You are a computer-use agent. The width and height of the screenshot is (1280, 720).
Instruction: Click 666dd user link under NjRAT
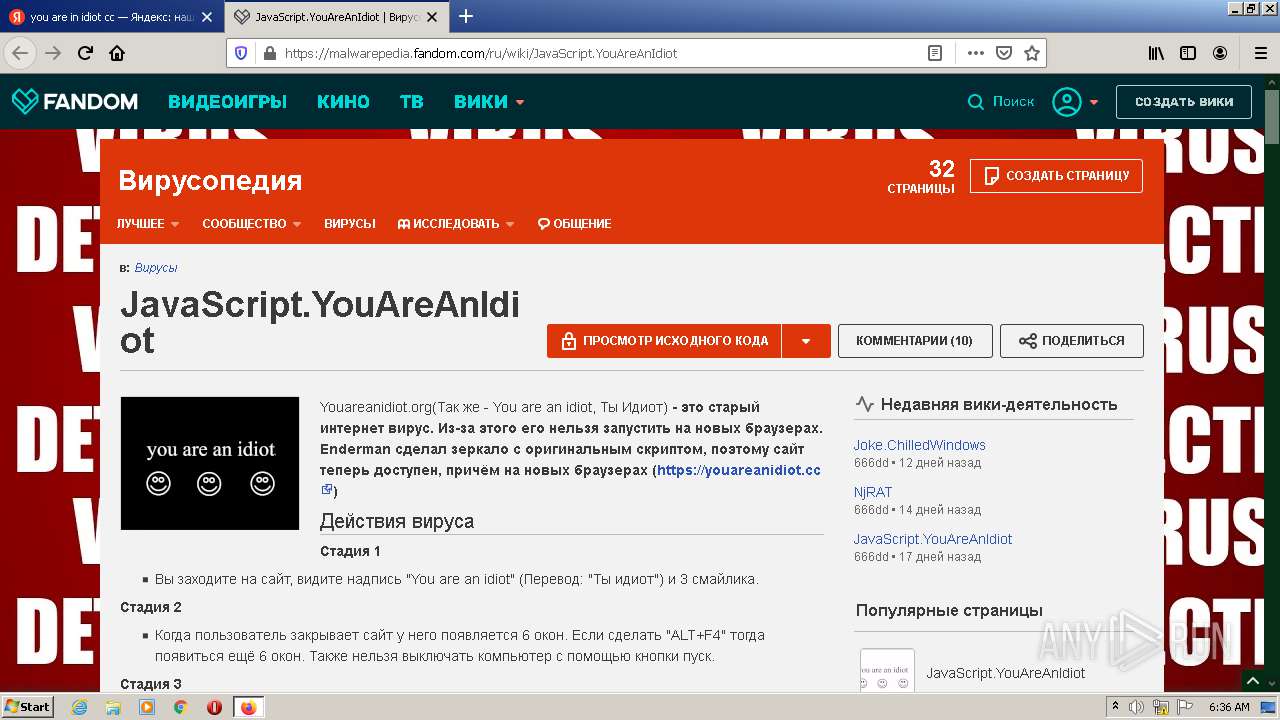coord(871,510)
